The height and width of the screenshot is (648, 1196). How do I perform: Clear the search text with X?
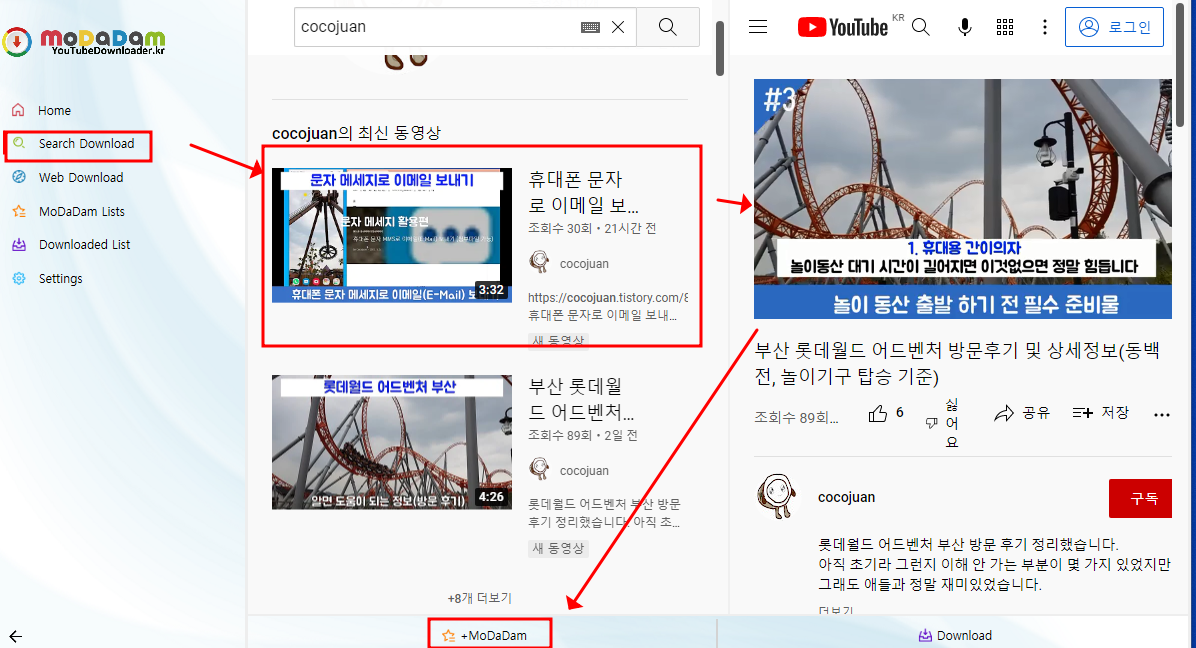[618, 27]
